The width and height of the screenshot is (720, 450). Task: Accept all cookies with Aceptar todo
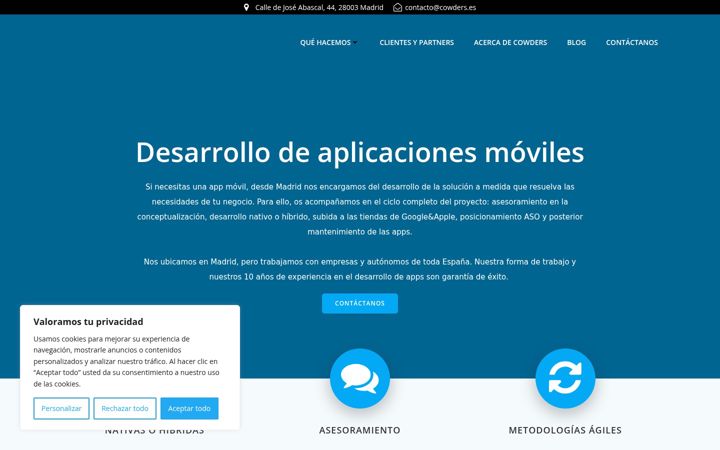point(189,408)
